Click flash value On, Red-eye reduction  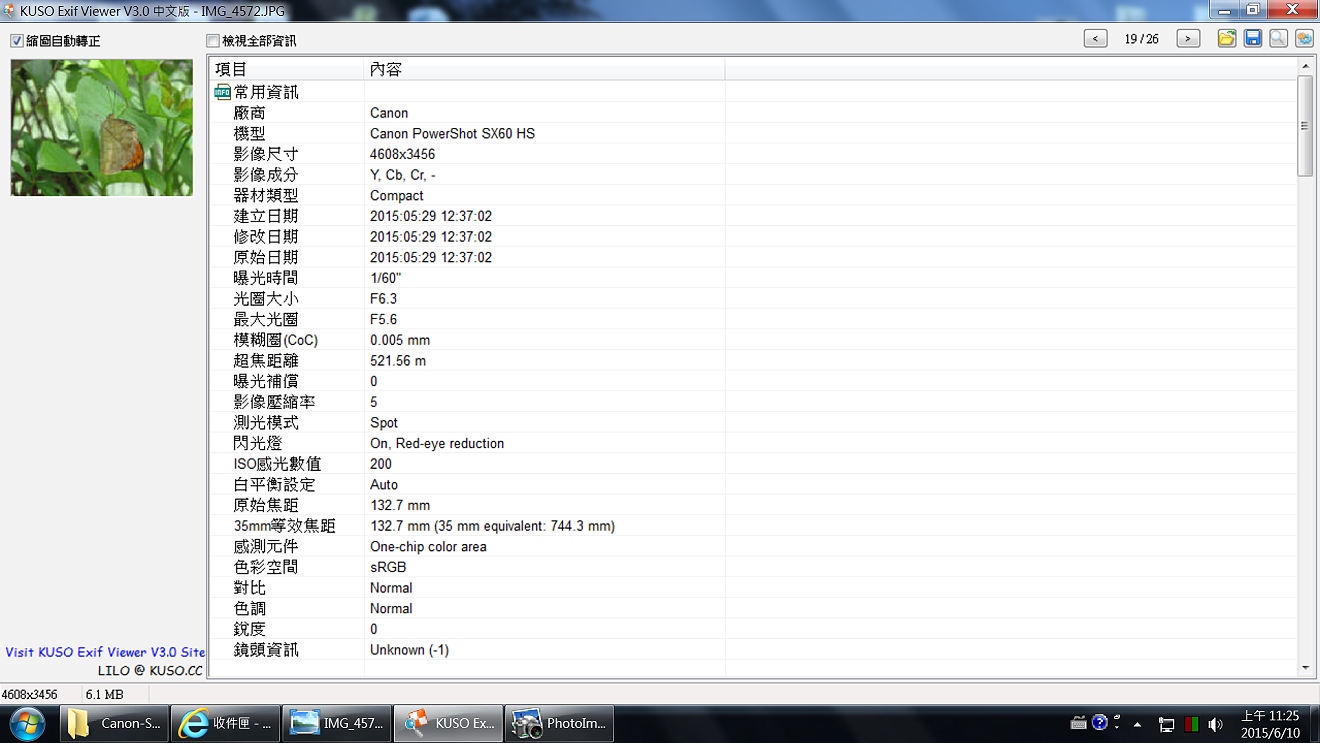point(437,443)
